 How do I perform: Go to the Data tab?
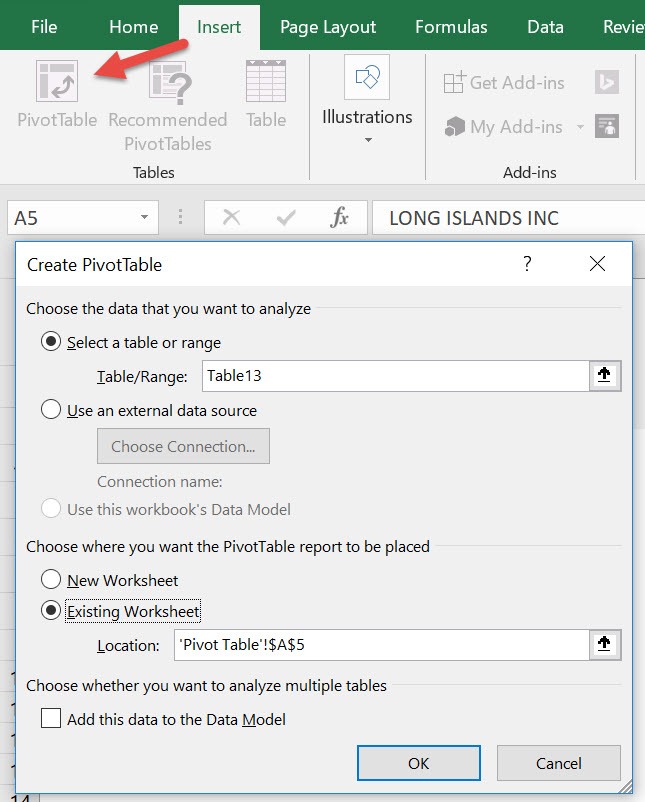(x=545, y=27)
